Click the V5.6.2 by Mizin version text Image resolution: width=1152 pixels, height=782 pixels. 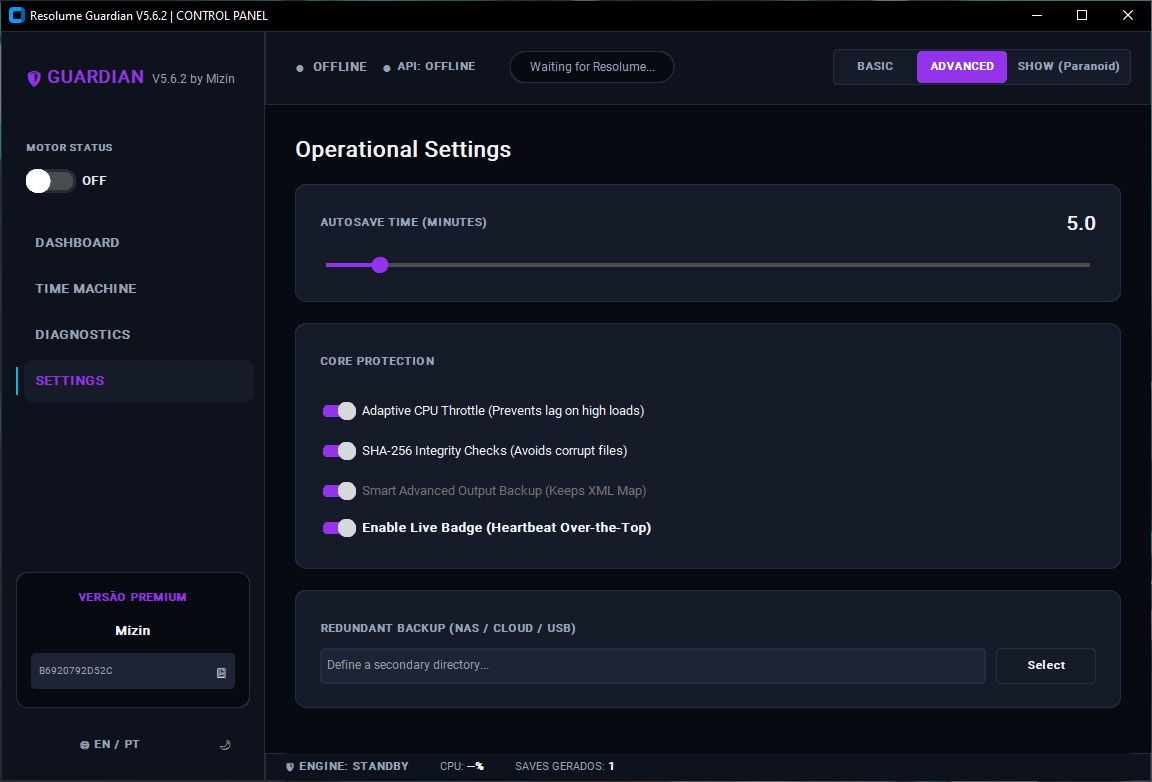(x=193, y=79)
